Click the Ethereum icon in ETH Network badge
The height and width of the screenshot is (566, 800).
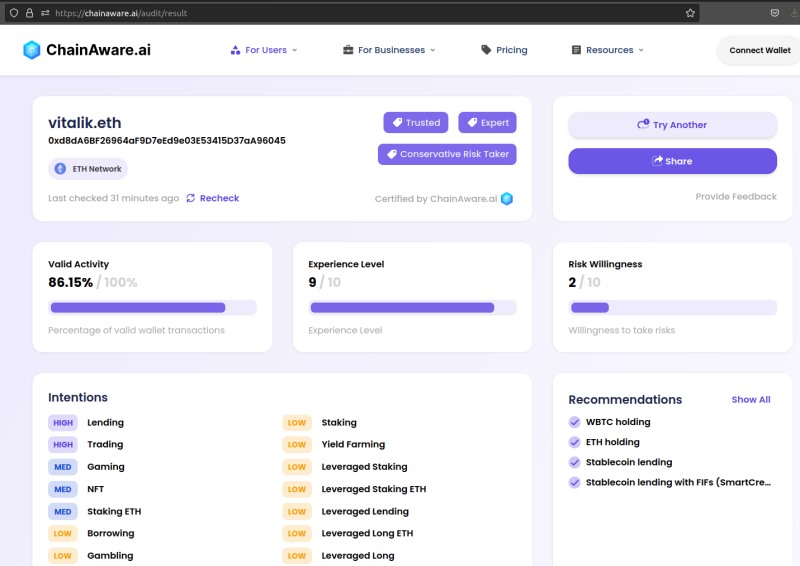tap(60, 169)
